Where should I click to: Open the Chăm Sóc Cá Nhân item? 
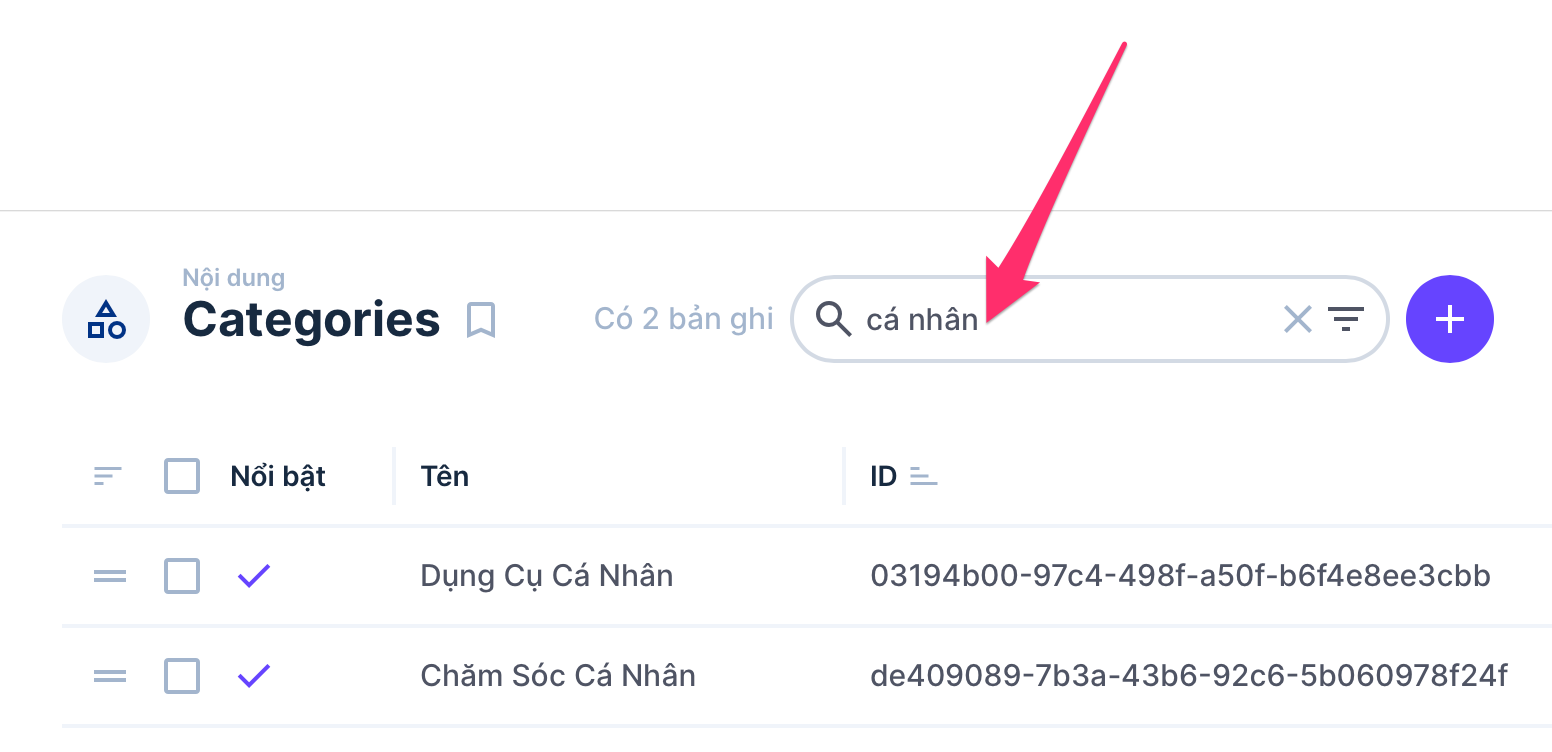pos(557,676)
